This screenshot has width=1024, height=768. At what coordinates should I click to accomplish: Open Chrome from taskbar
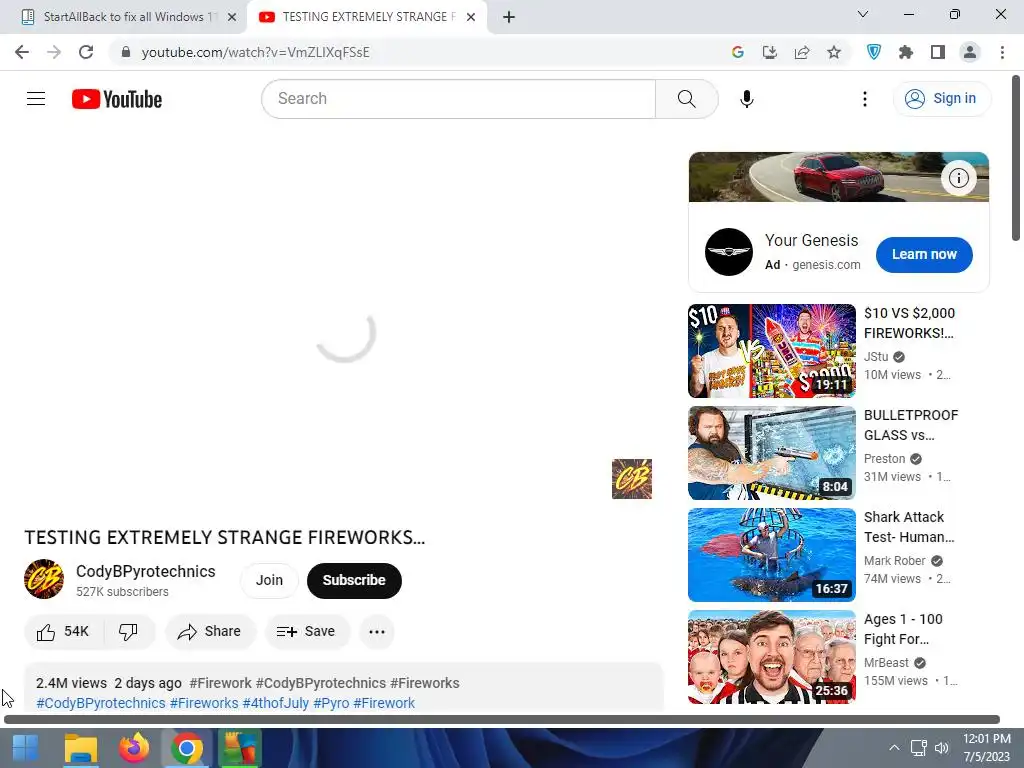[x=187, y=748]
